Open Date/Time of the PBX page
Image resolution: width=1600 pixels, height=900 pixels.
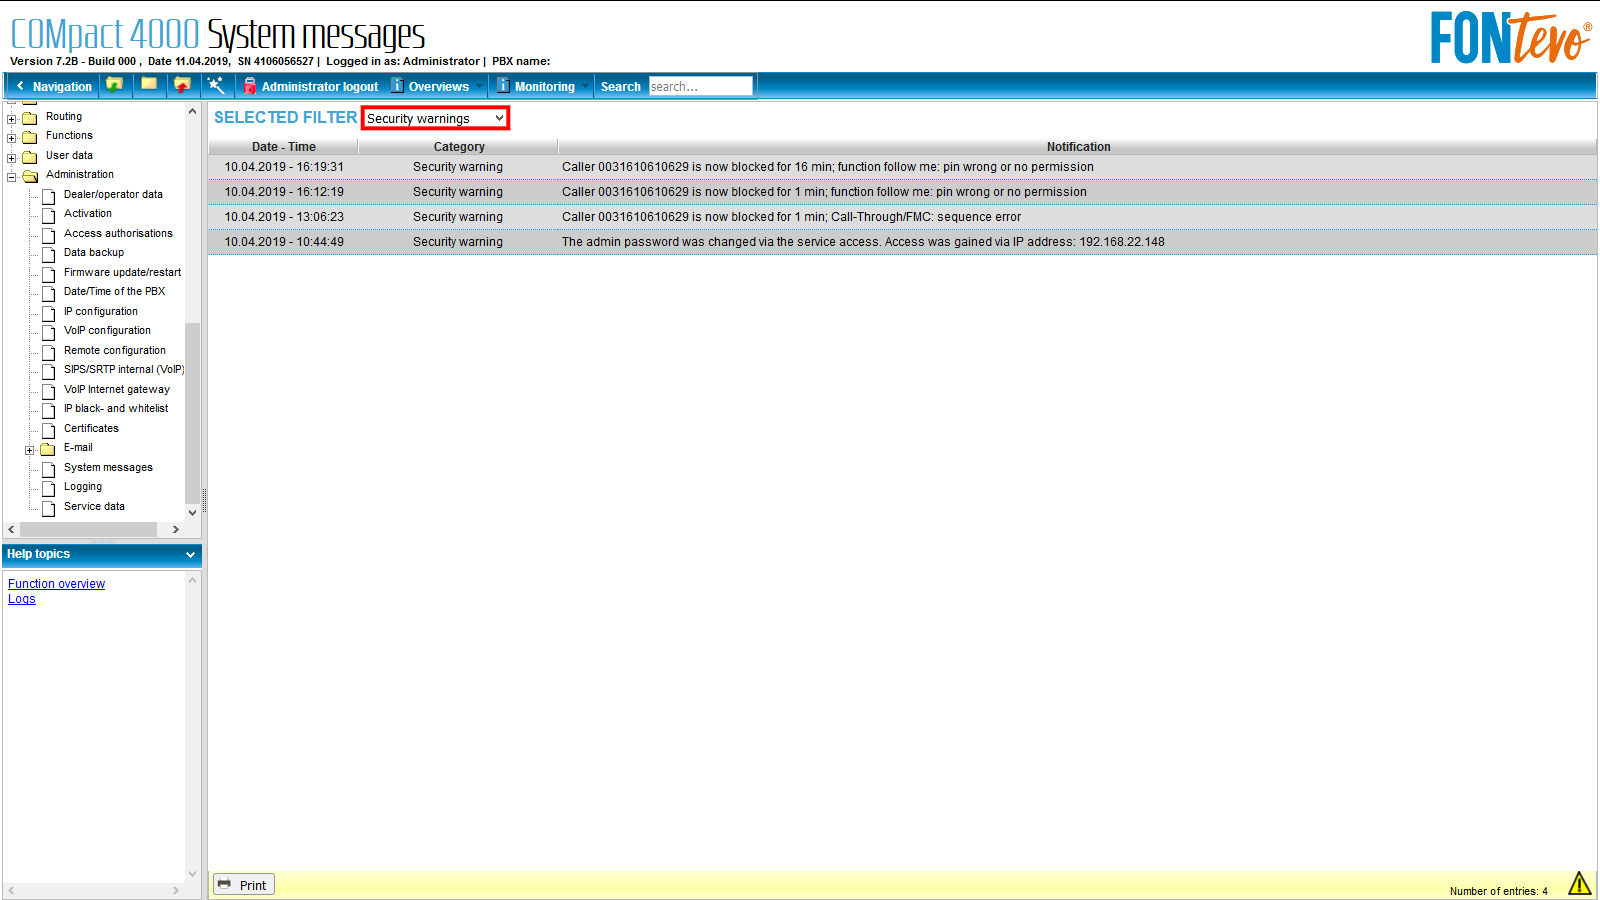[x=114, y=292]
